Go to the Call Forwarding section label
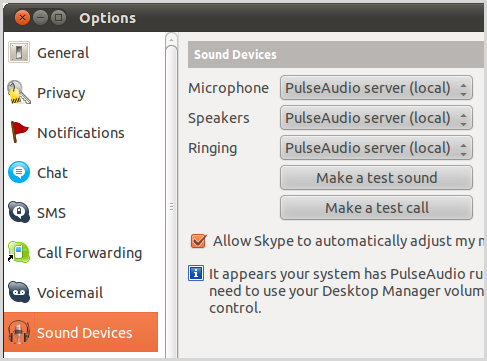This screenshot has width=487, height=361. coord(90,253)
